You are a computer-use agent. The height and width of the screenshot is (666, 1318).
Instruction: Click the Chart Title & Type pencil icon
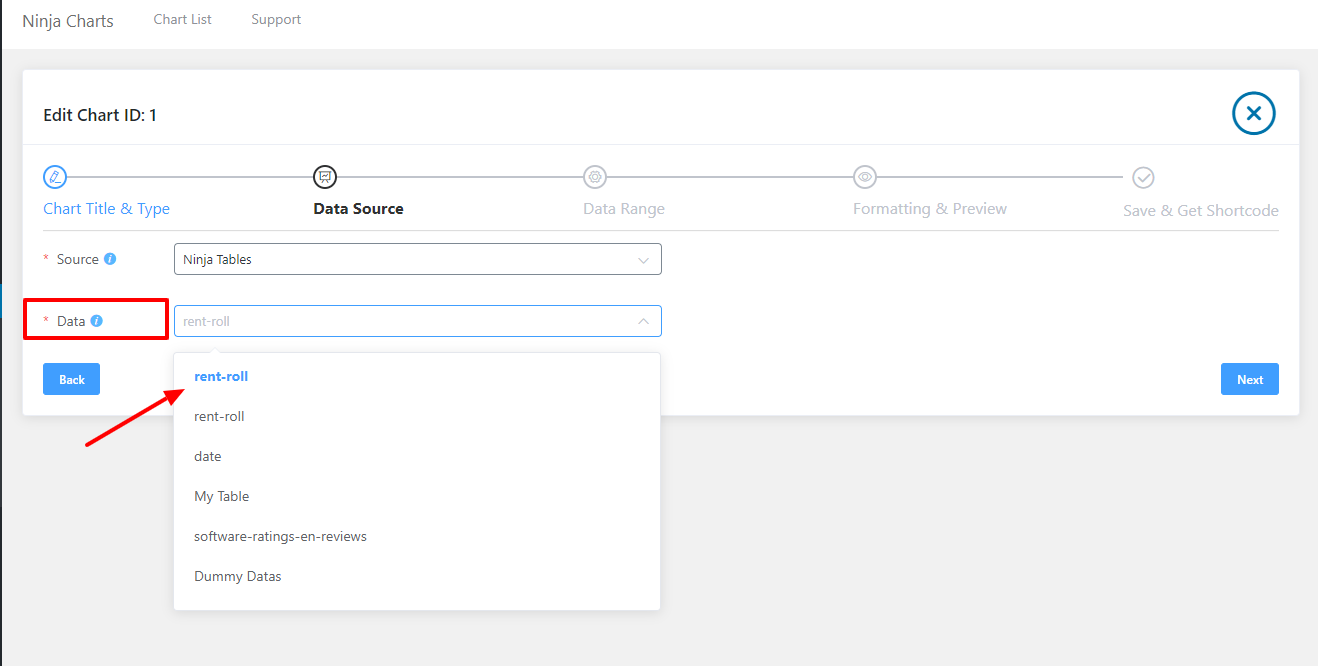55,177
